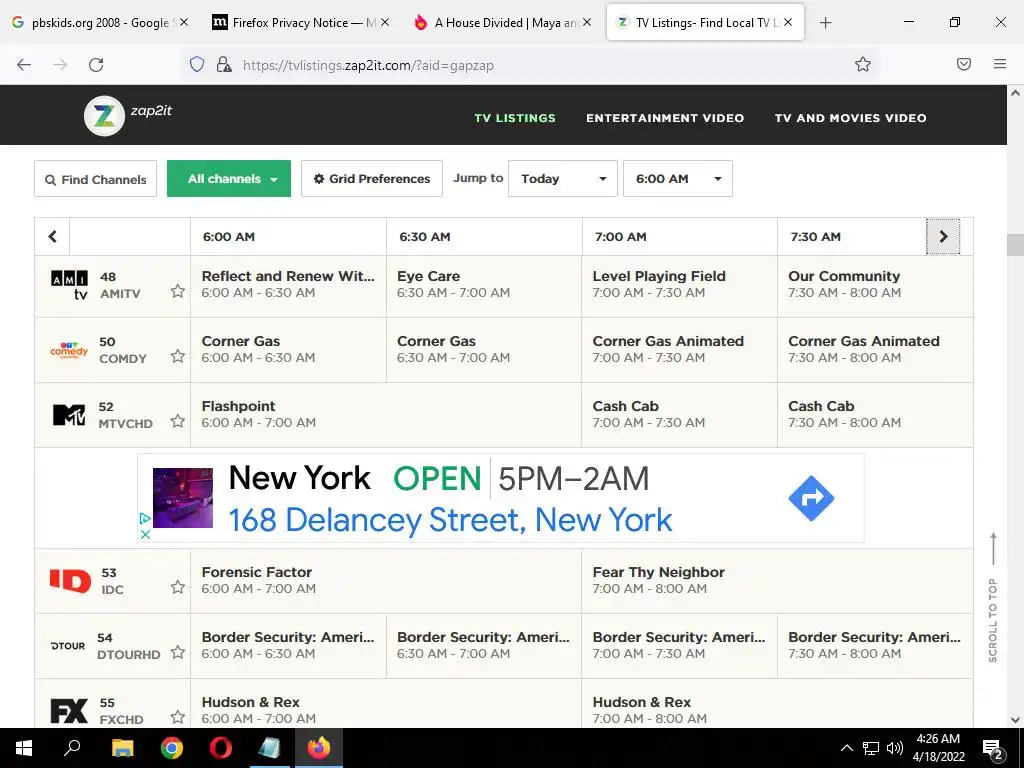The image size is (1024, 768).
Task: Open the Comedy channel logo
Action: 69,351
